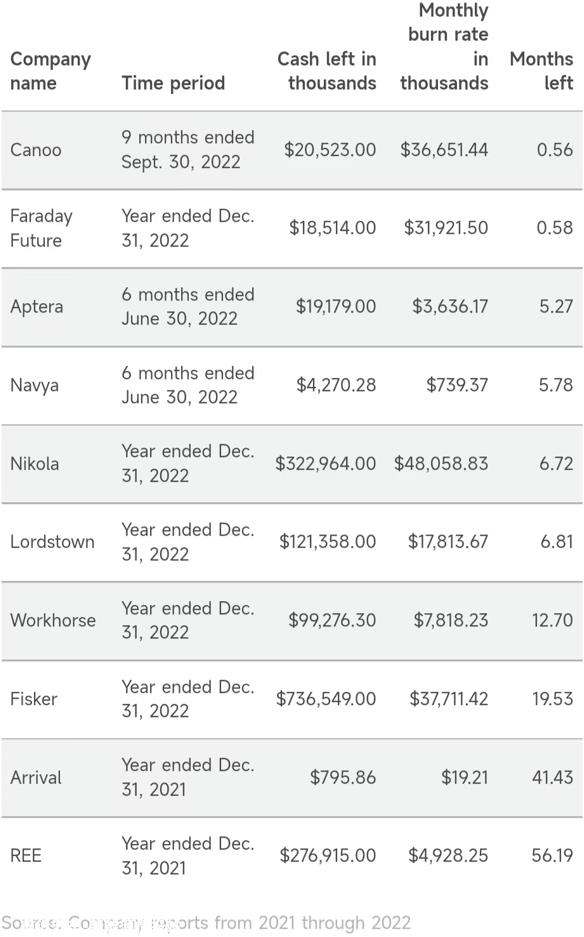Select Workhorse months left 12.70
This screenshot has height=937, width=584.
pyautogui.click(x=552, y=620)
